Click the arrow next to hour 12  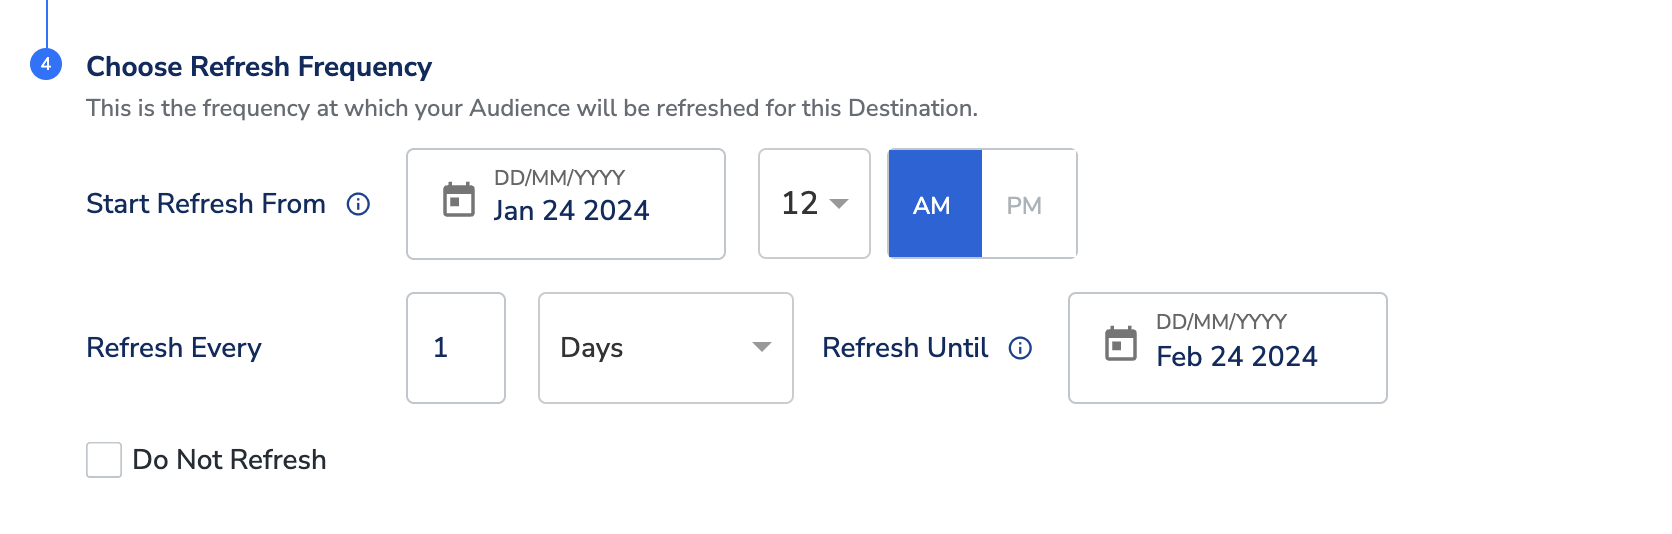(839, 204)
